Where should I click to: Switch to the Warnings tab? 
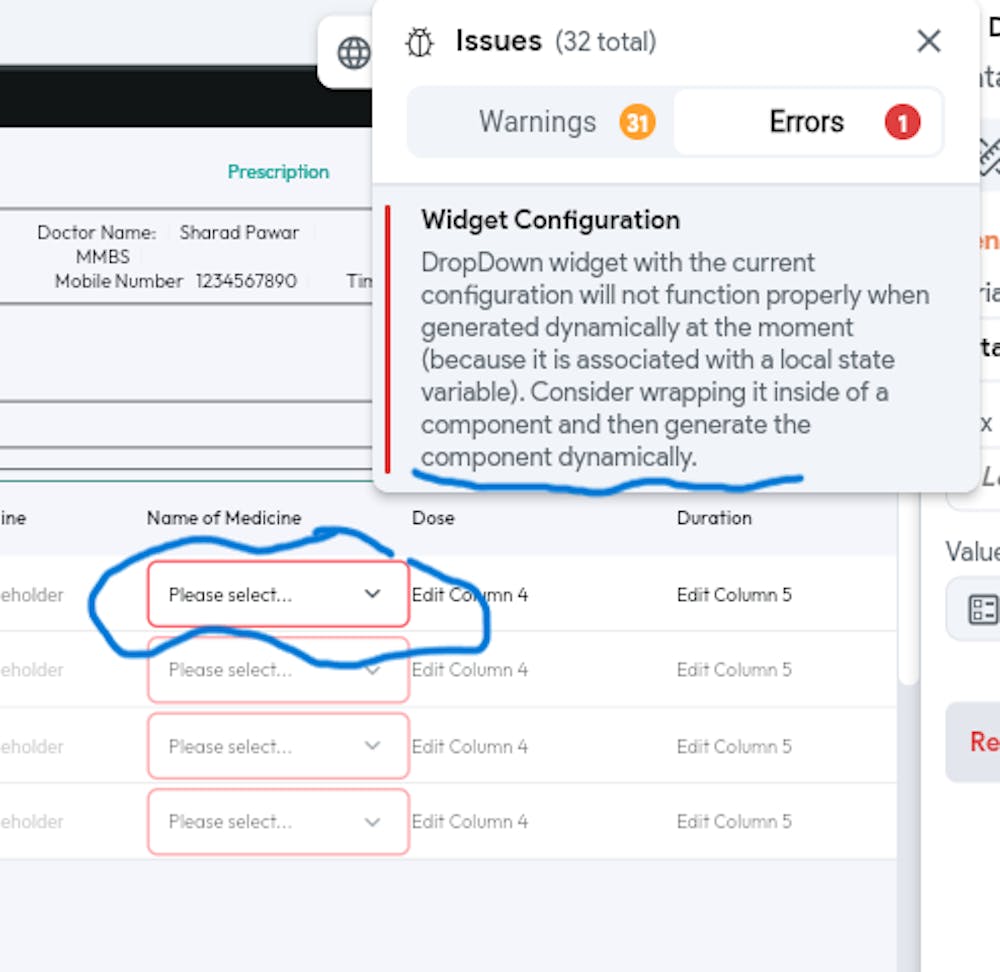(537, 121)
